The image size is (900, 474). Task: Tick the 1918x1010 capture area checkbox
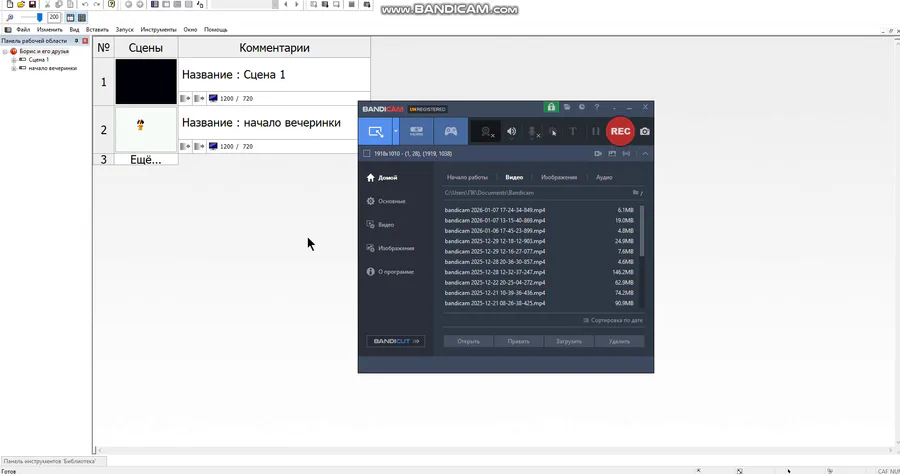click(367, 154)
